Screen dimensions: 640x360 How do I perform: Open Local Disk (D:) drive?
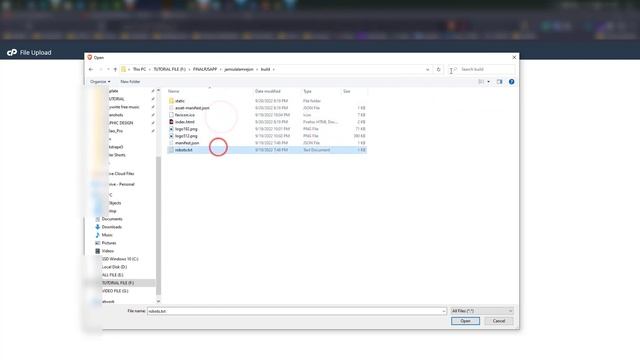[114, 267]
